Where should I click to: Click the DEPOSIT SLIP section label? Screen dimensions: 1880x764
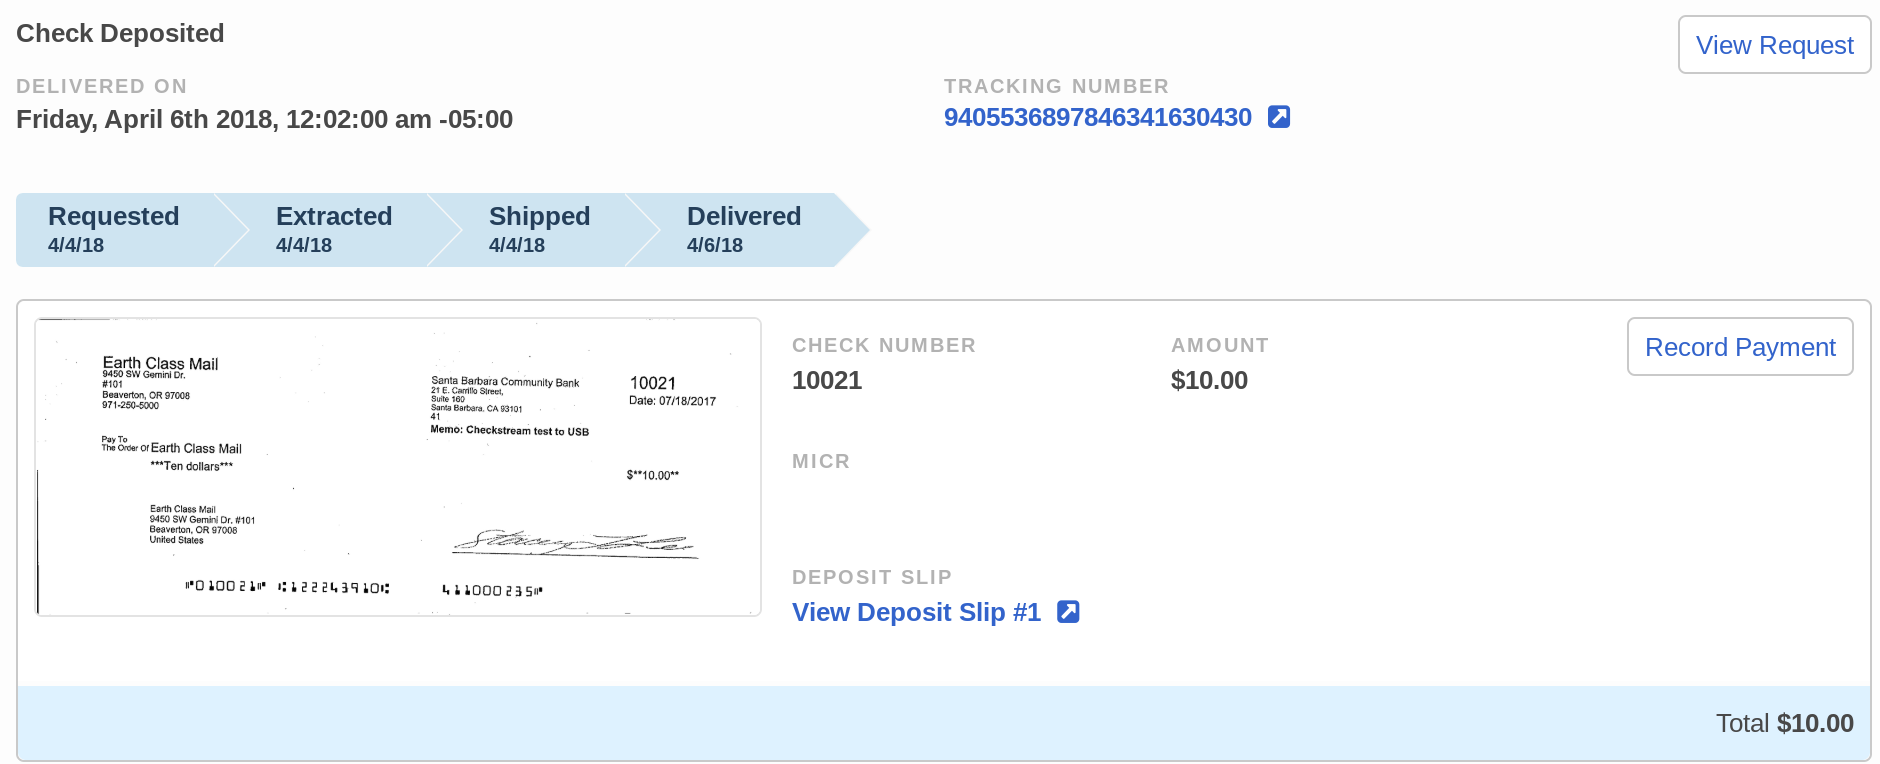(x=871, y=577)
